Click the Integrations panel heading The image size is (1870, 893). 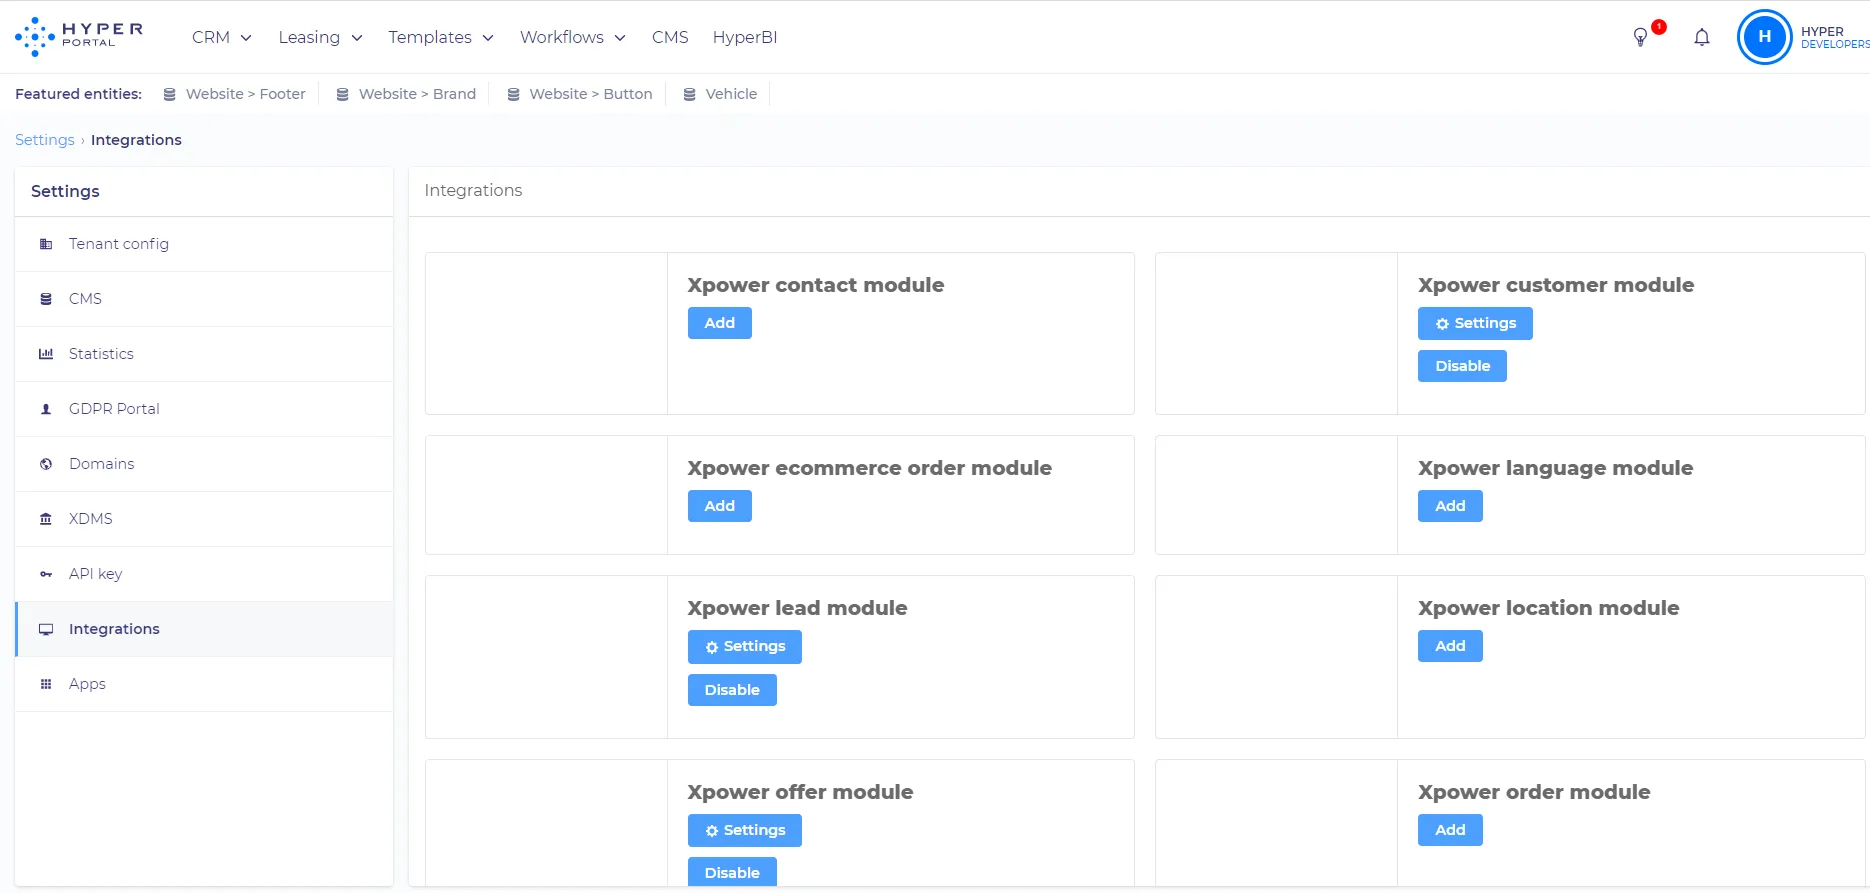pos(473,190)
